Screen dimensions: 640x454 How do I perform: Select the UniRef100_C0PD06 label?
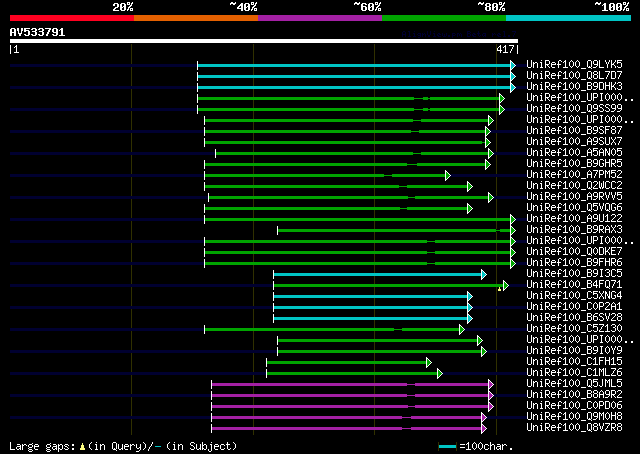(x=574, y=406)
